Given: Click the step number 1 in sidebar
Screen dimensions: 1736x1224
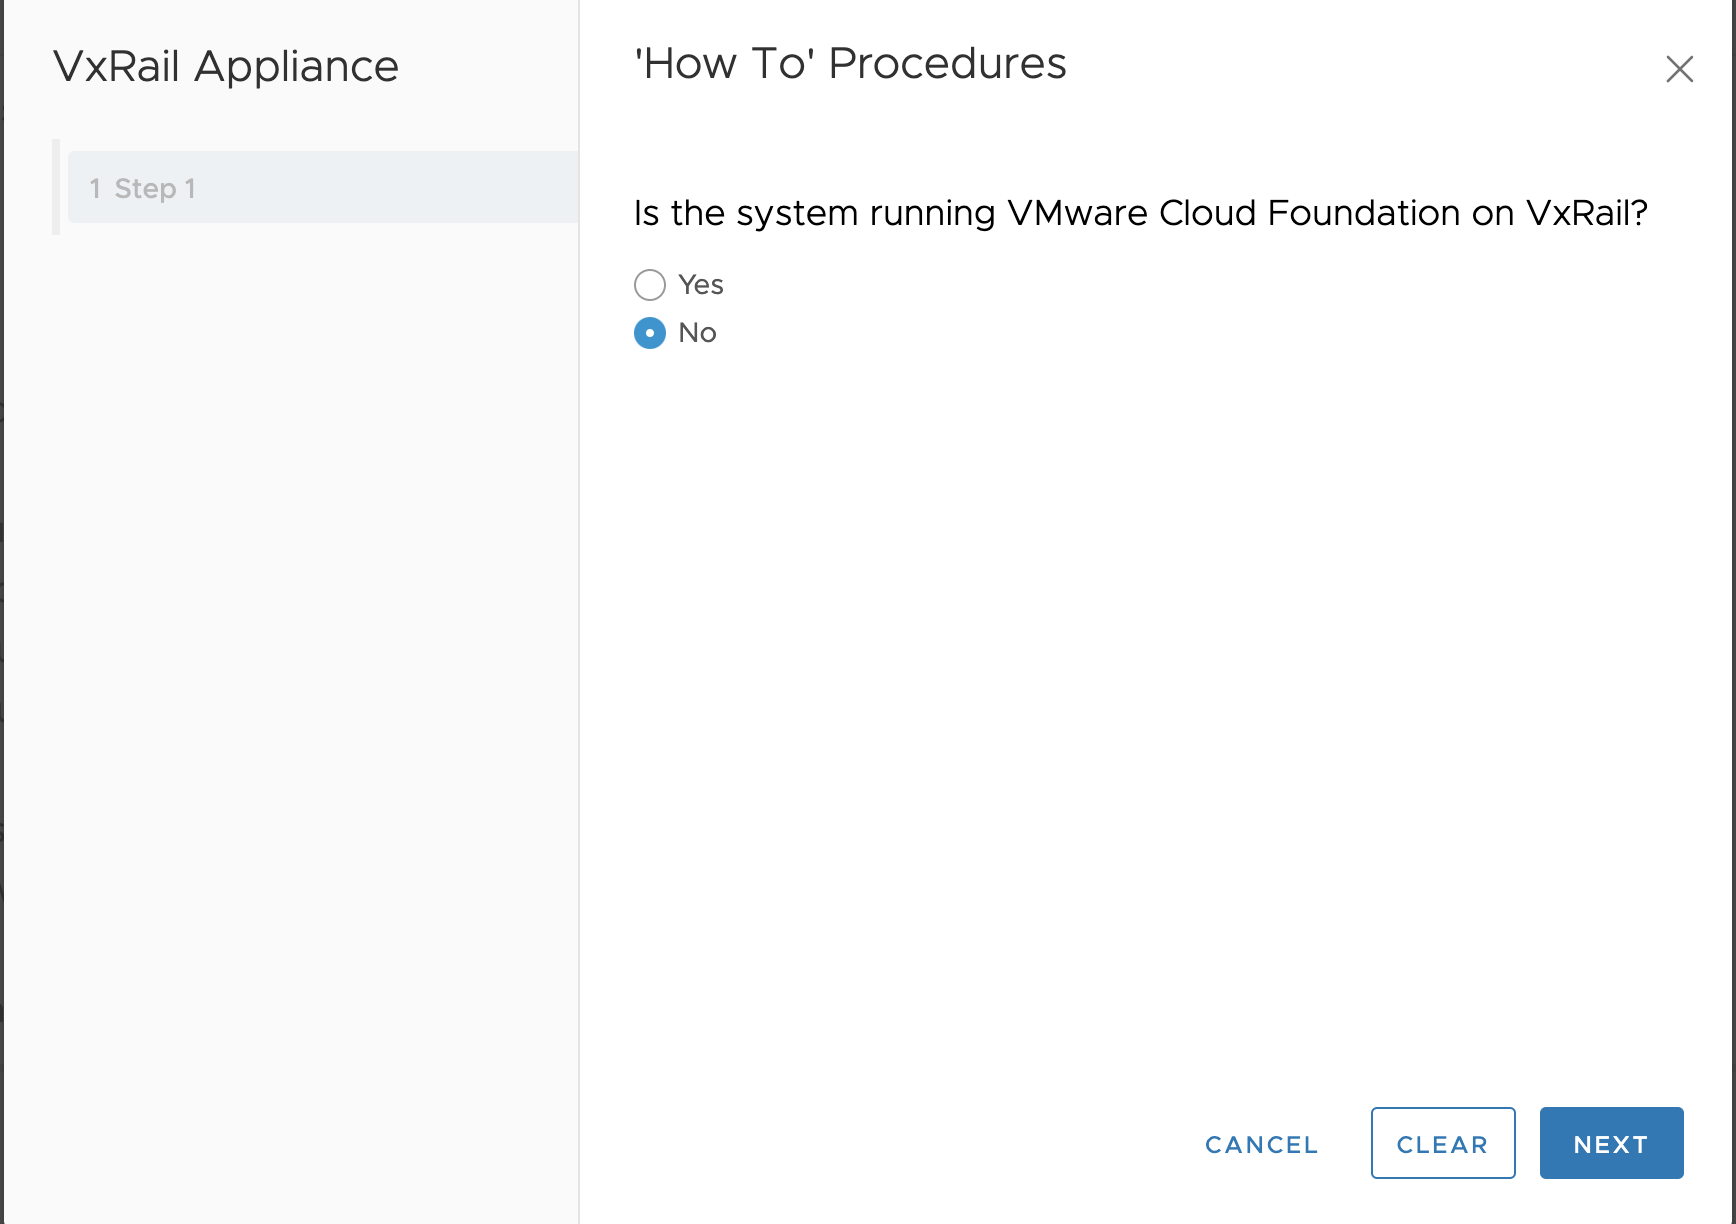Looking at the screenshot, I should 95,188.
